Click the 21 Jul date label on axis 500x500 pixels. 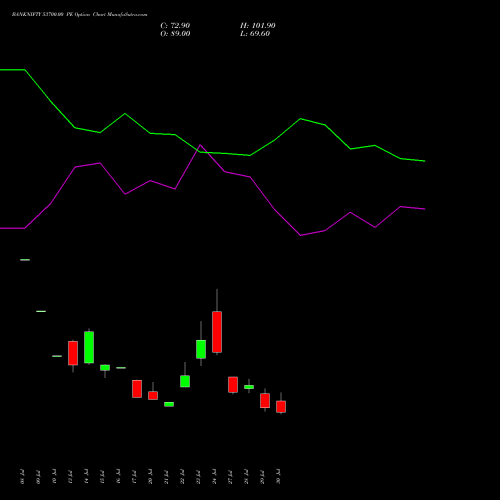[x=166, y=477]
